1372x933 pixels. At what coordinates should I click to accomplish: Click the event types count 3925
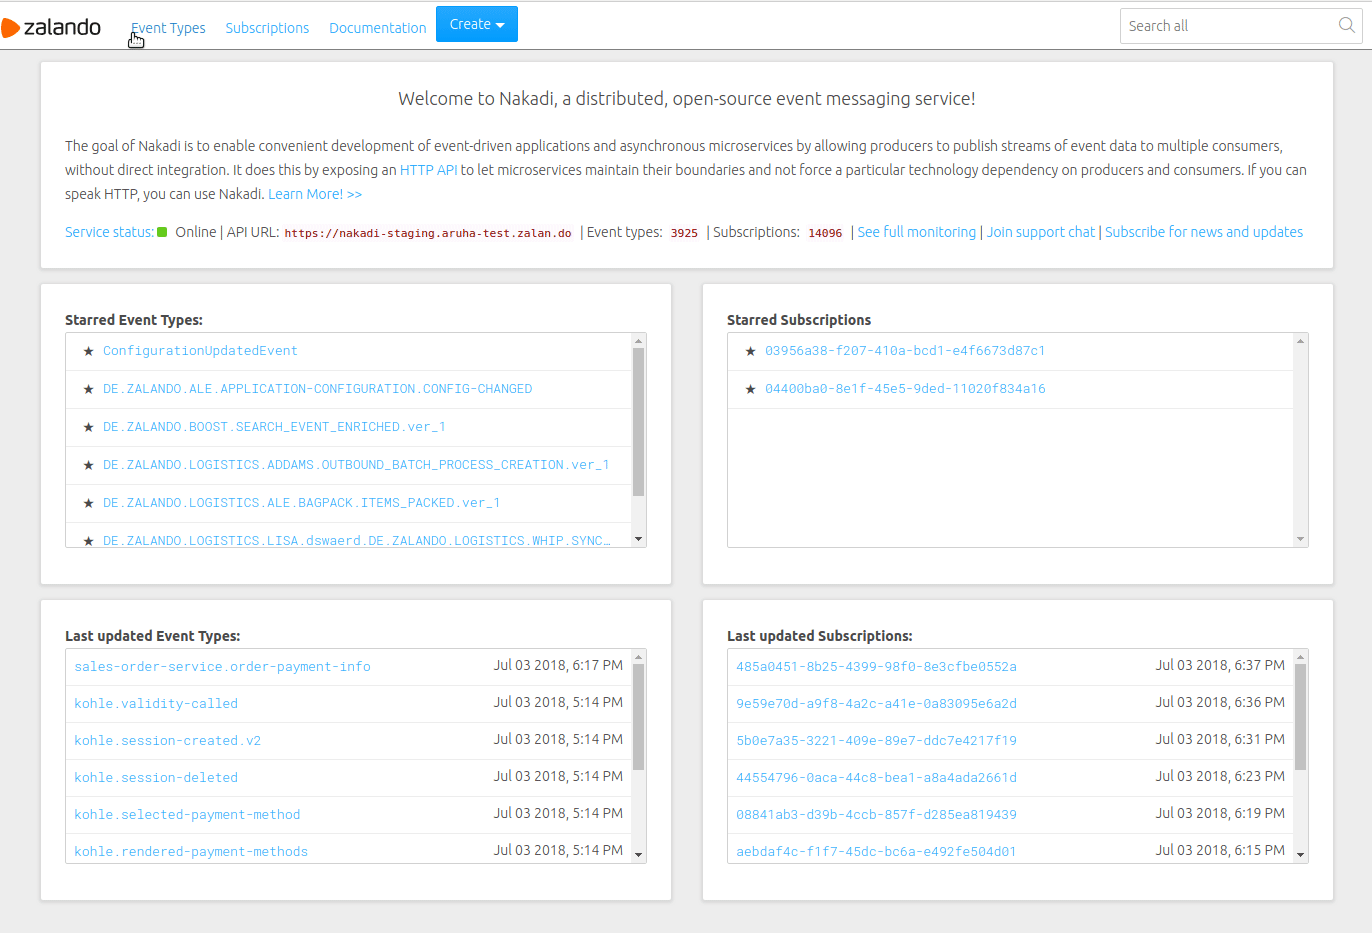pyautogui.click(x=684, y=233)
